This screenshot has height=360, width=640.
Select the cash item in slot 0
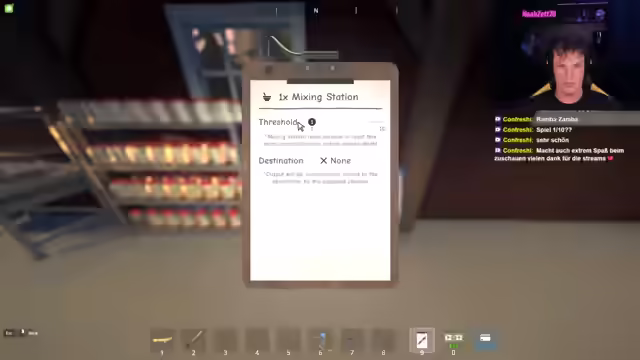[453, 340]
